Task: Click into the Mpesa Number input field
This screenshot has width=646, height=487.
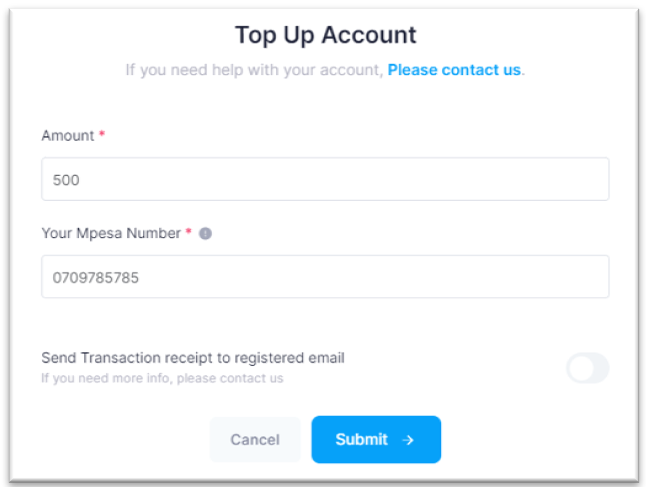Action: [x=325, y=277]
